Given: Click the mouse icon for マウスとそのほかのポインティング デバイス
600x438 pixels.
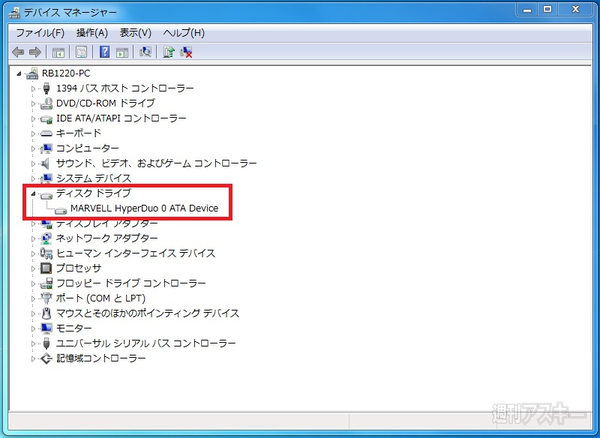Looking at the screenshot, I should (46, 313).
